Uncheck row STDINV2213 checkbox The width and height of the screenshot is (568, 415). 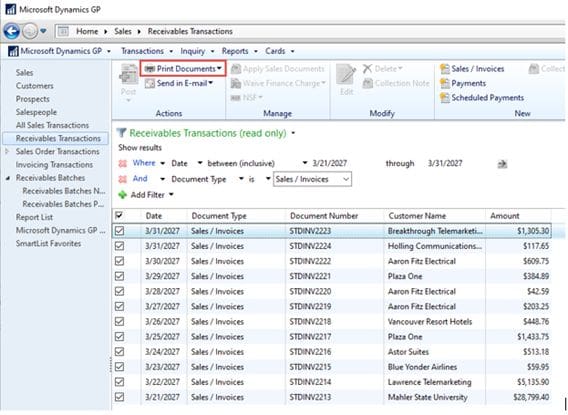[119, 397]
